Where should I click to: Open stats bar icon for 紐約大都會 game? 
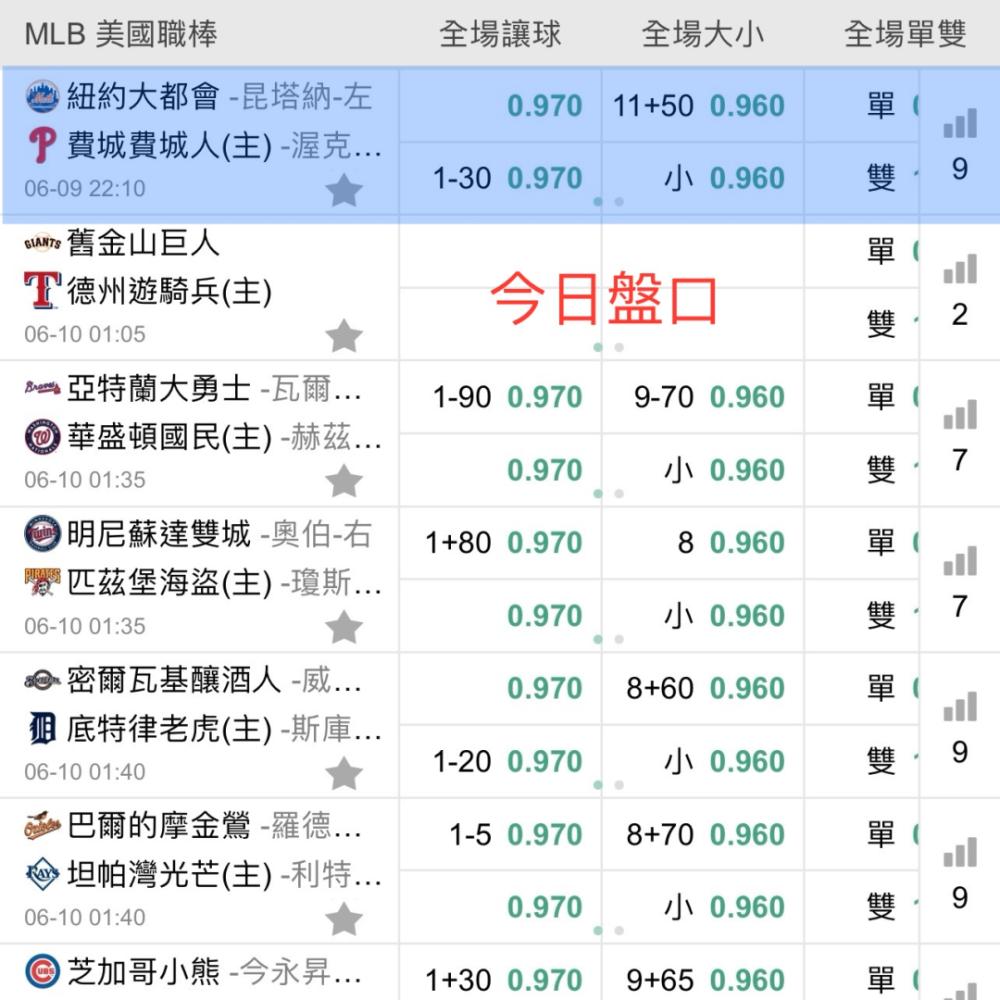pyautogui.click(x=960, y=123)
